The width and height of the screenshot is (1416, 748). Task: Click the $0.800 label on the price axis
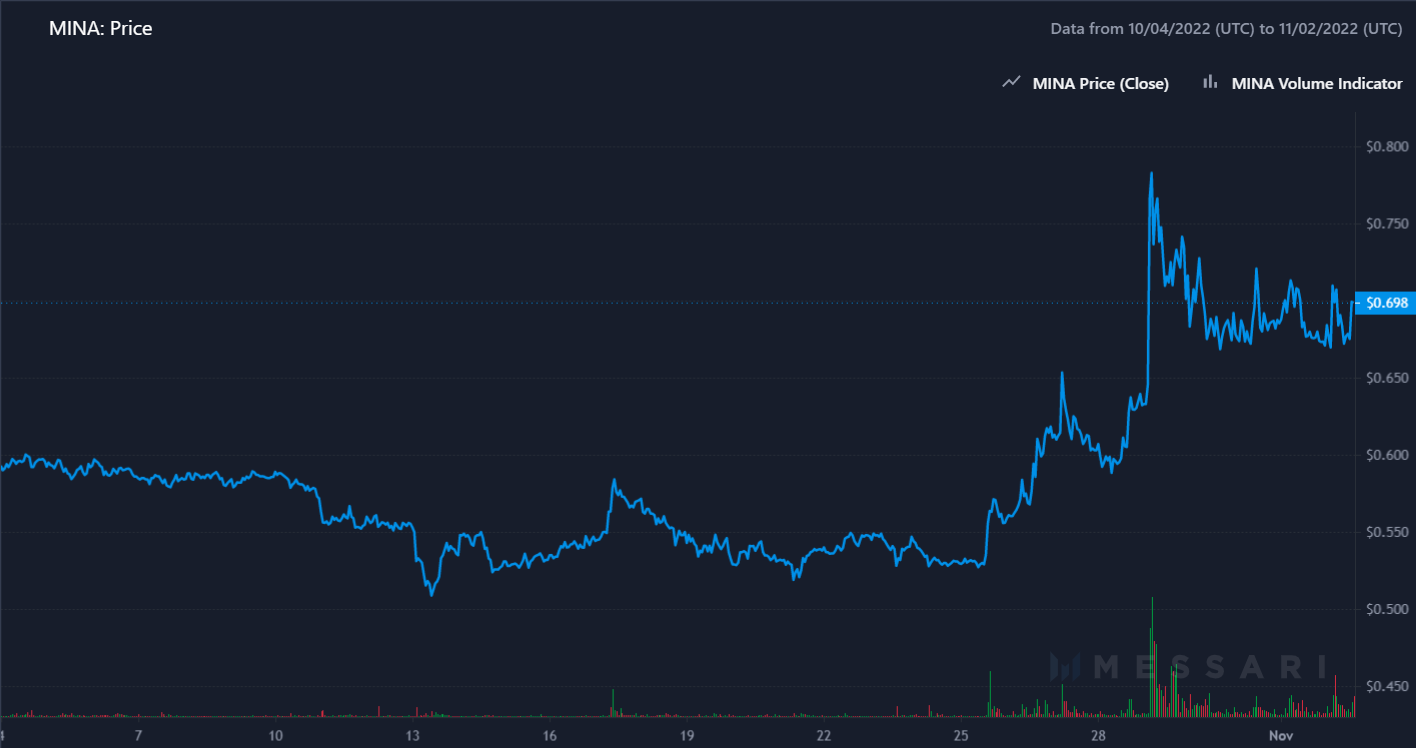pos(1387,147)
